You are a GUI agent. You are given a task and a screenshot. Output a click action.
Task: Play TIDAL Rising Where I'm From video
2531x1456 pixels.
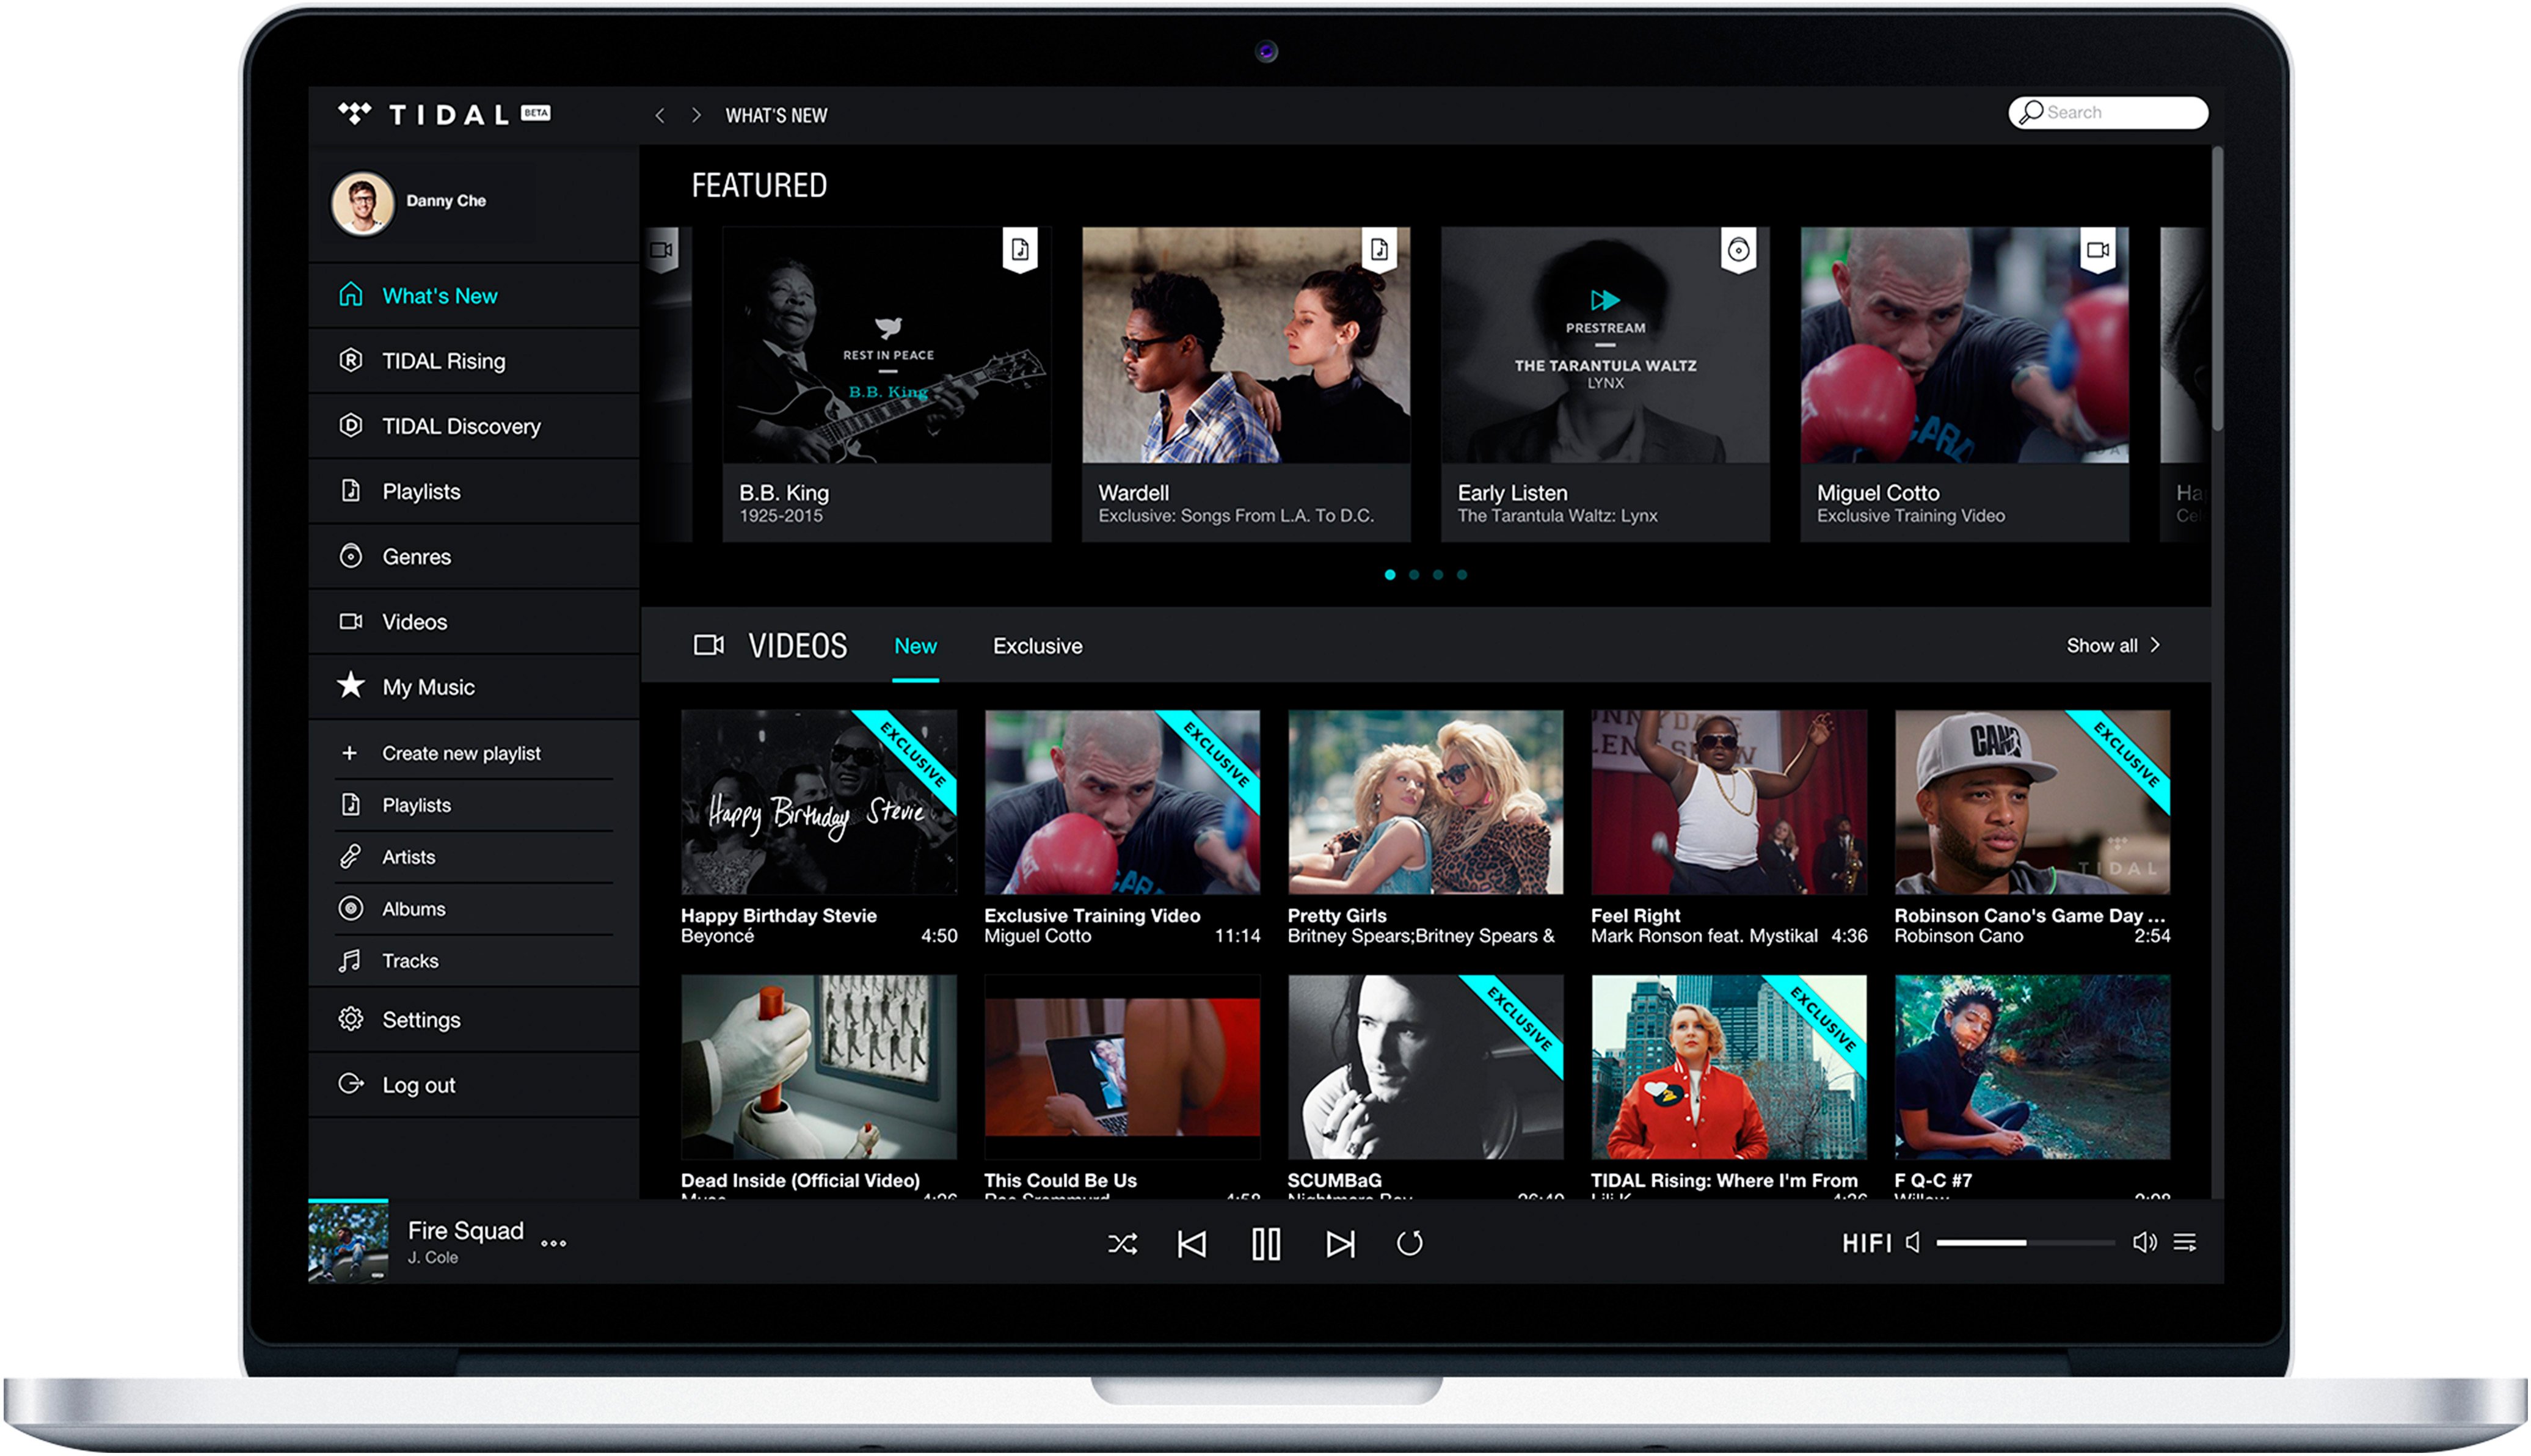click(x=1729, y=1067)
